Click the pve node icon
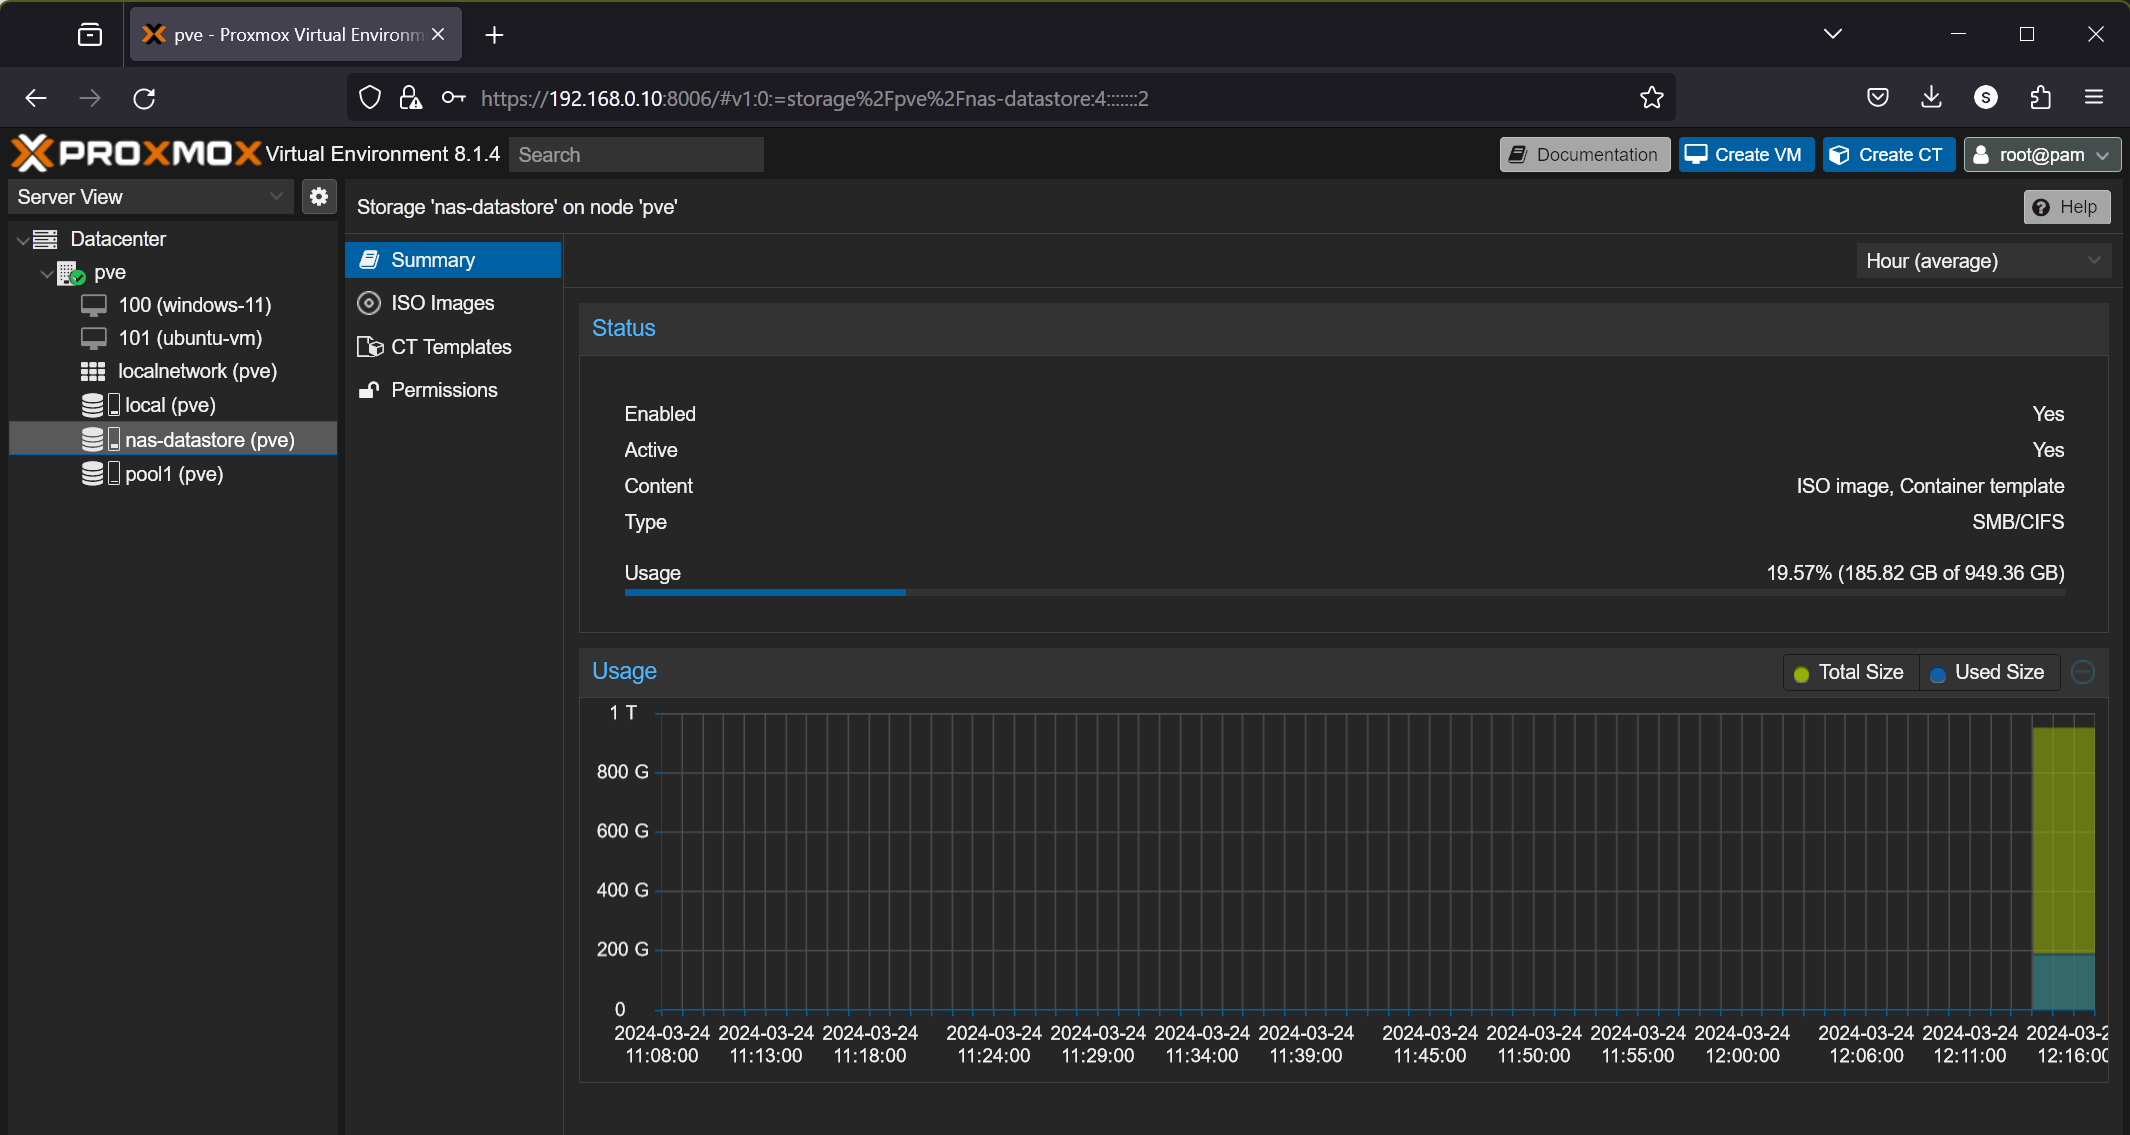The image size is (2130, 1135). pos(70,272)
